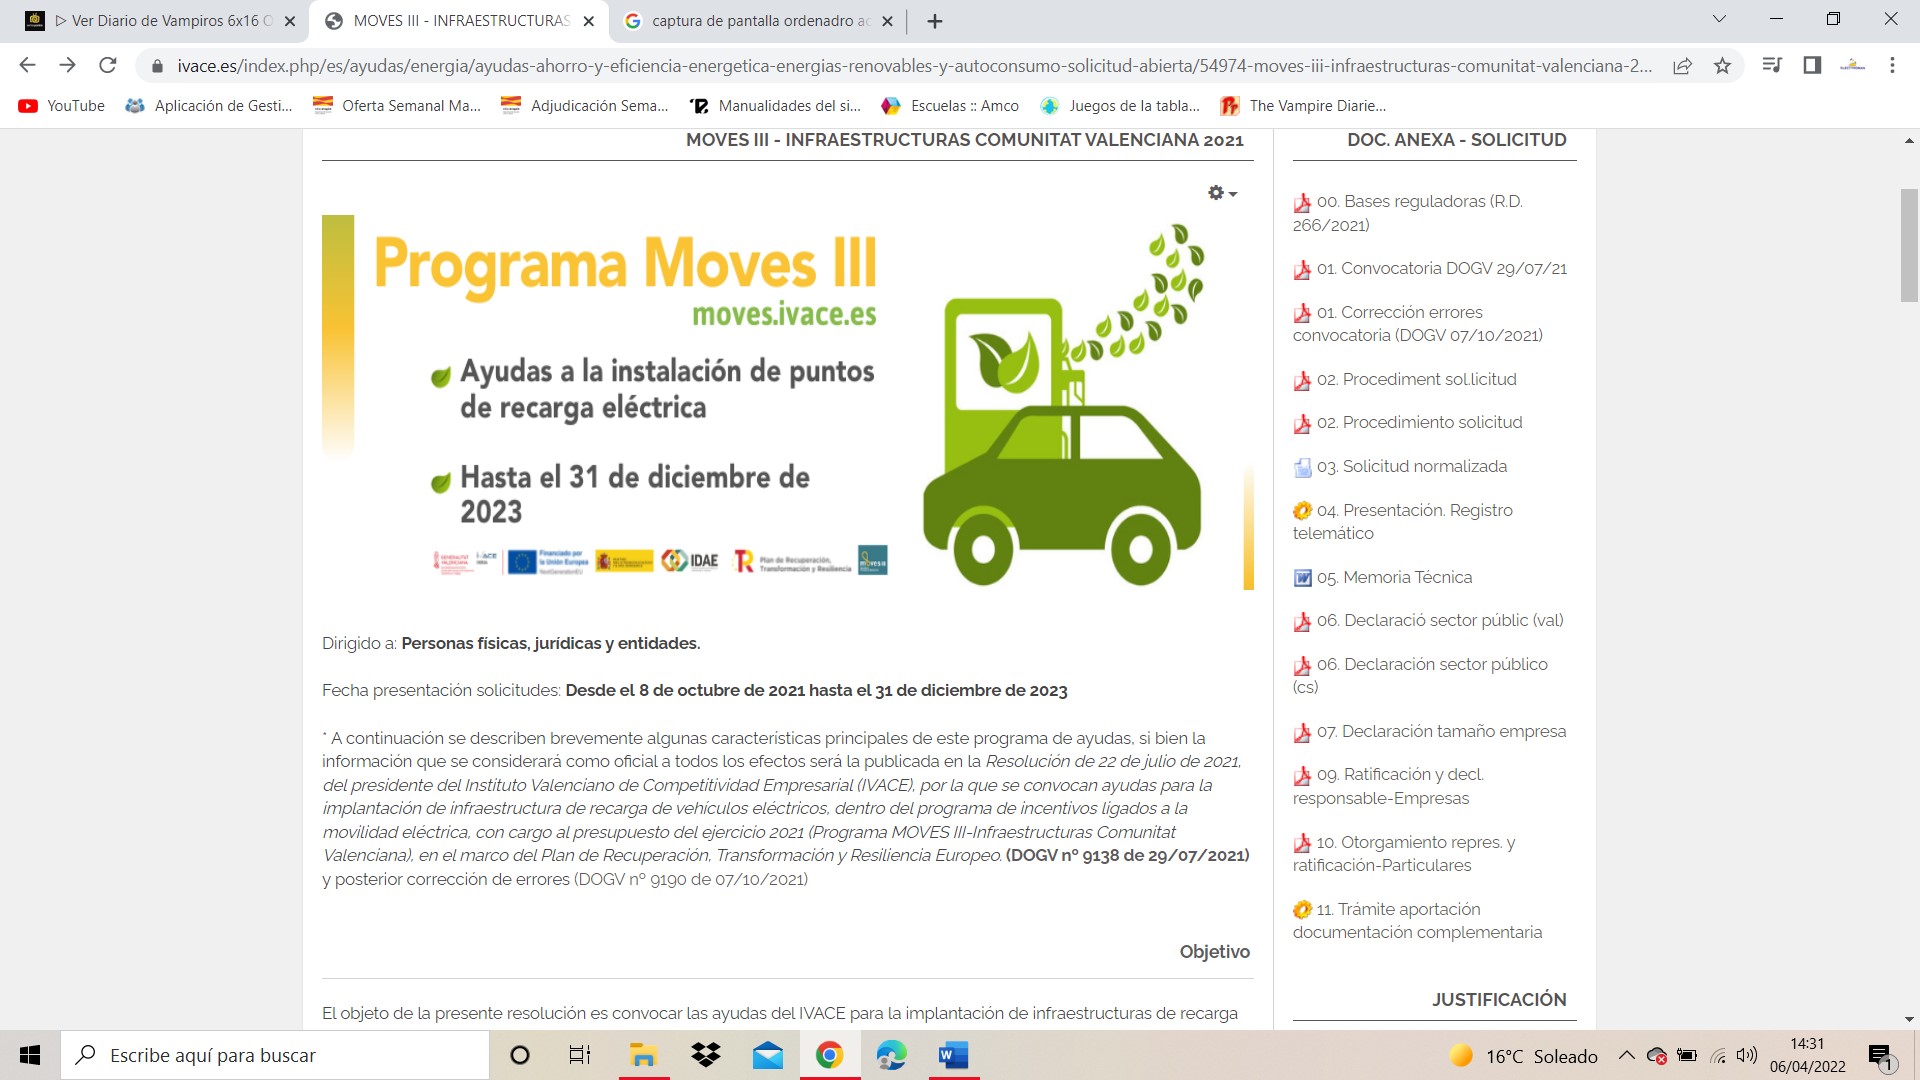1920x1080 pixels.
Task: Open volume control in system tray
Action: pyautogui.click(x=1747, y=1055)
